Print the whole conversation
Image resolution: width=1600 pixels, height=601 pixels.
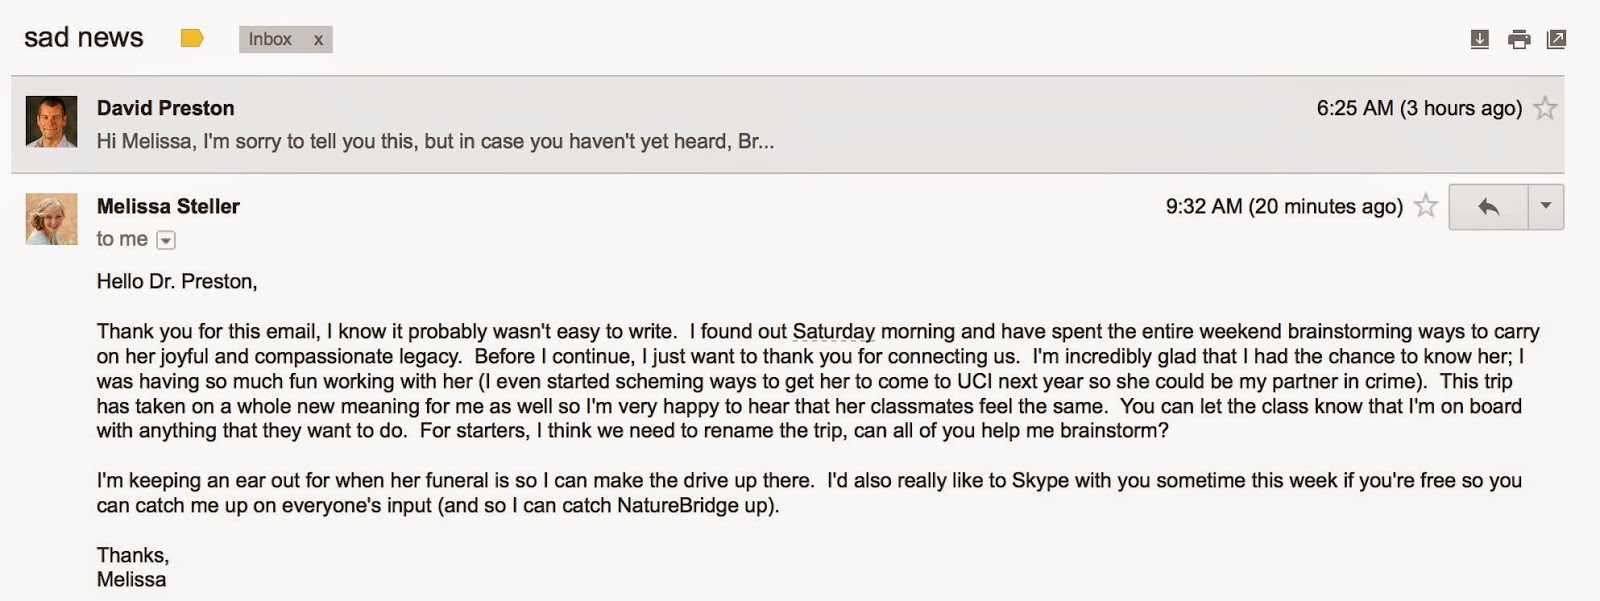(1519, 39)
